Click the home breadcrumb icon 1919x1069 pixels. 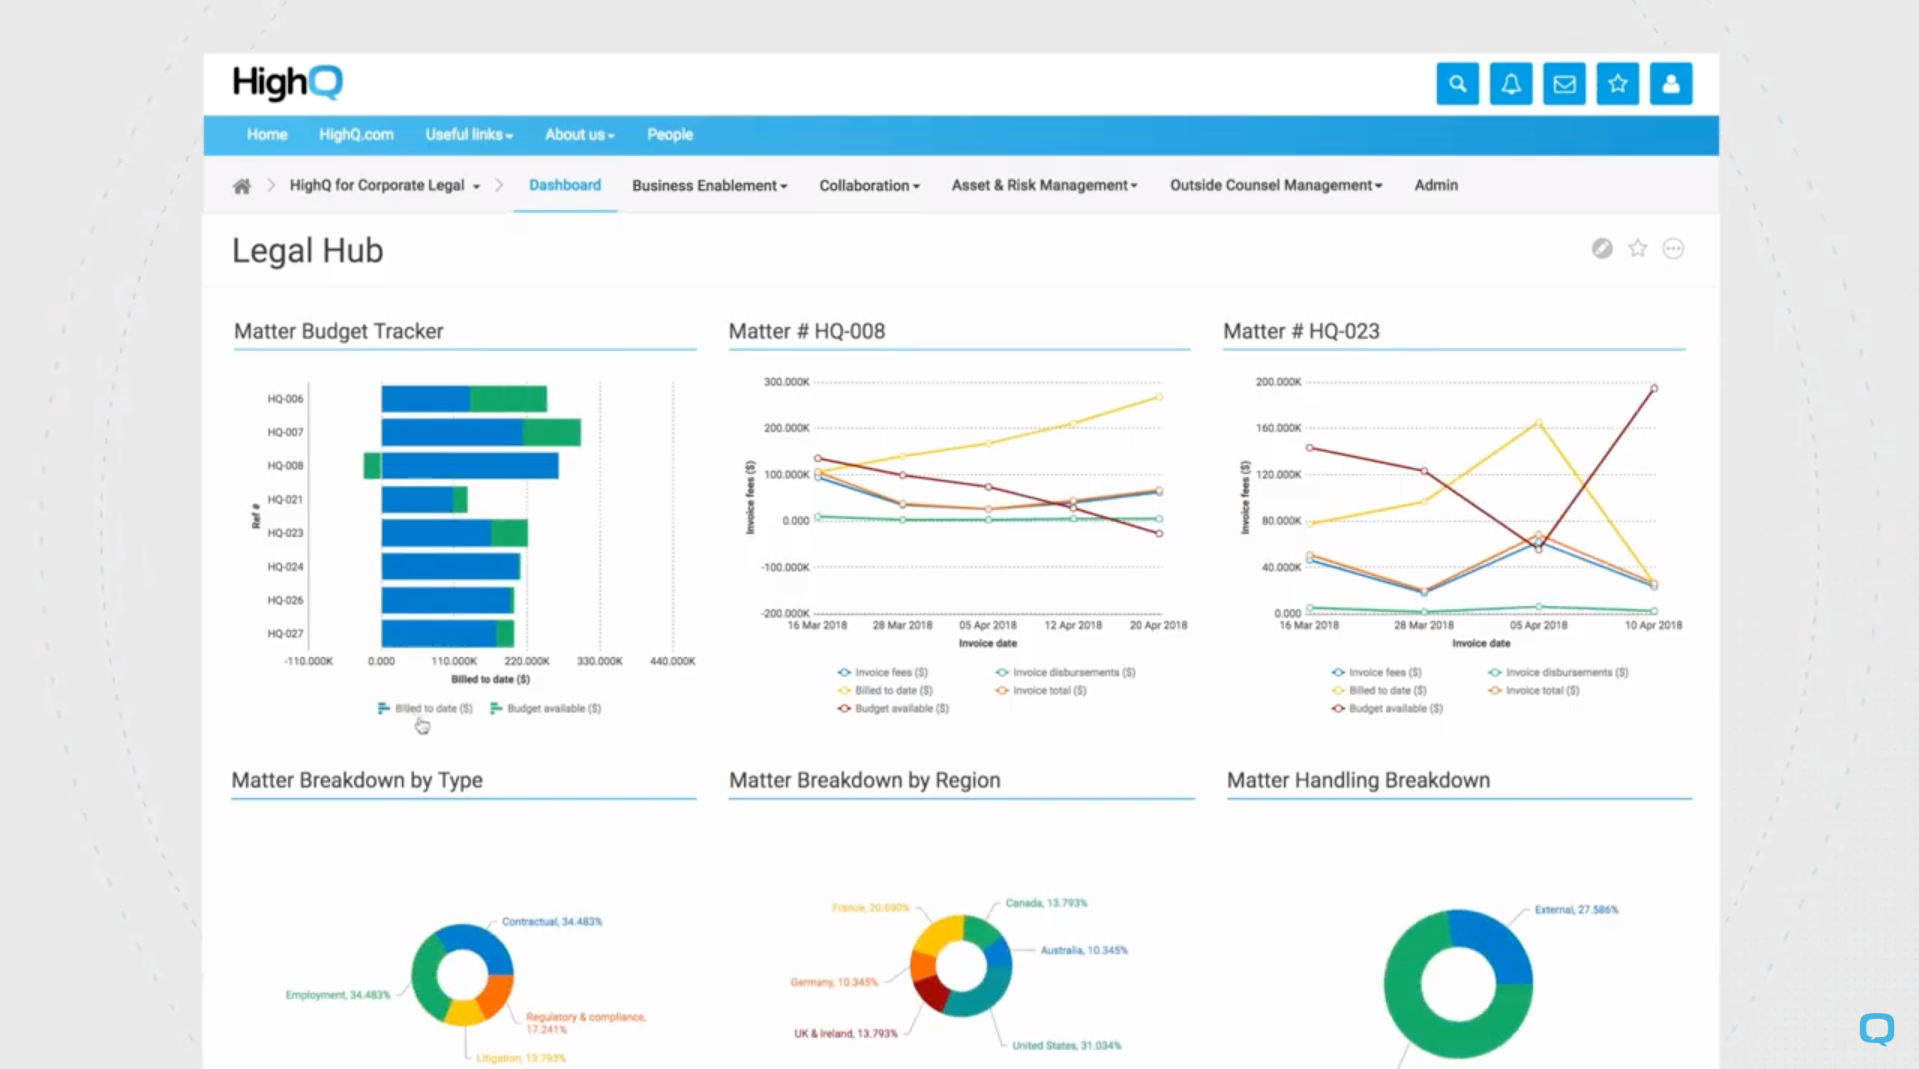click(242, 186)
